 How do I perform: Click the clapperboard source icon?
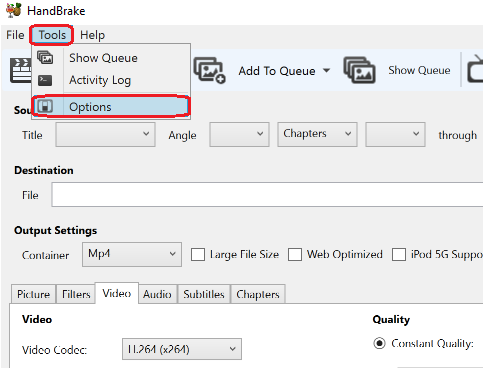click(x=21, y=70)
